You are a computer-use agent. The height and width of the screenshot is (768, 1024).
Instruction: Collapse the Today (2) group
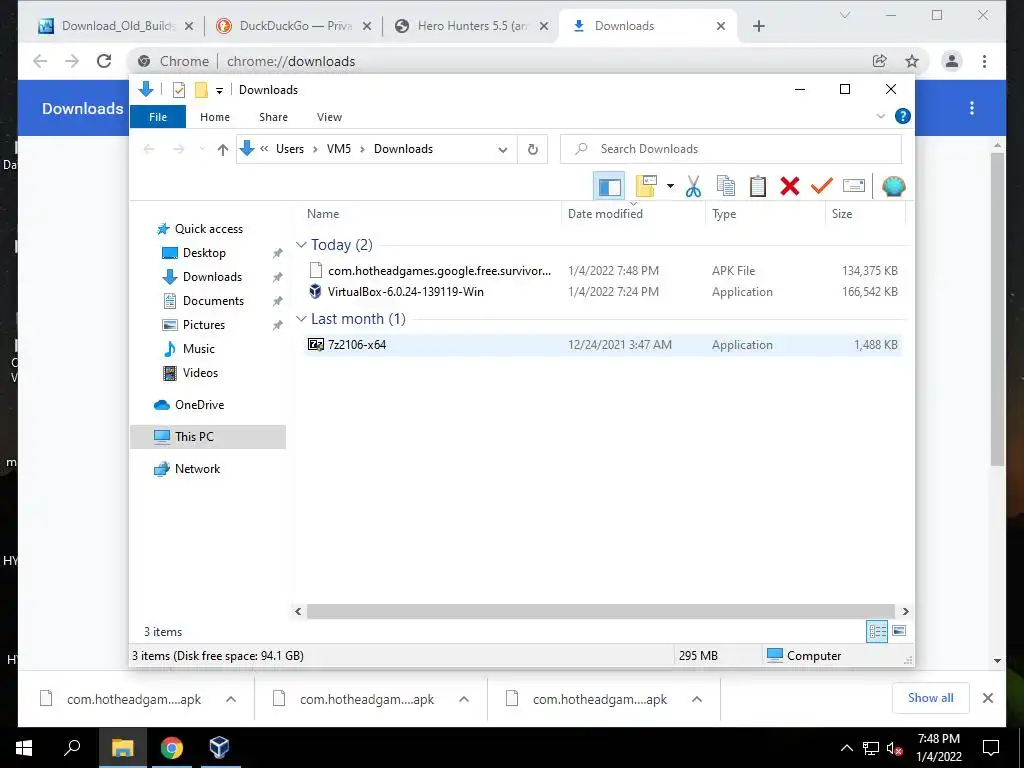point(301,245)
